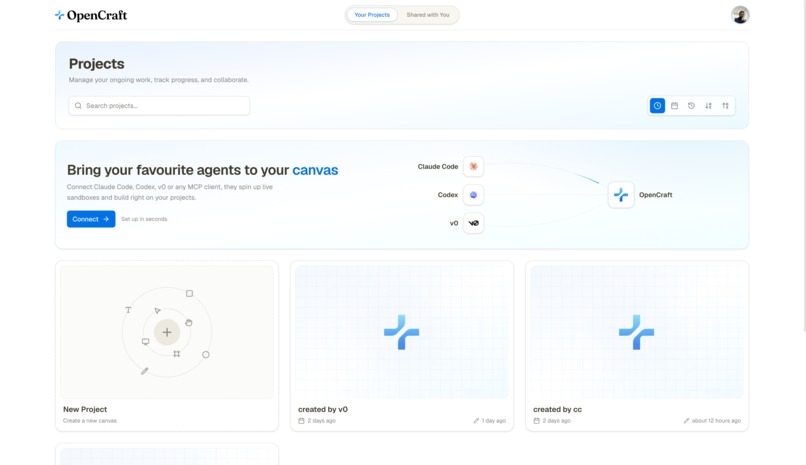Click the 'Claude Code' label

point(437,166)
